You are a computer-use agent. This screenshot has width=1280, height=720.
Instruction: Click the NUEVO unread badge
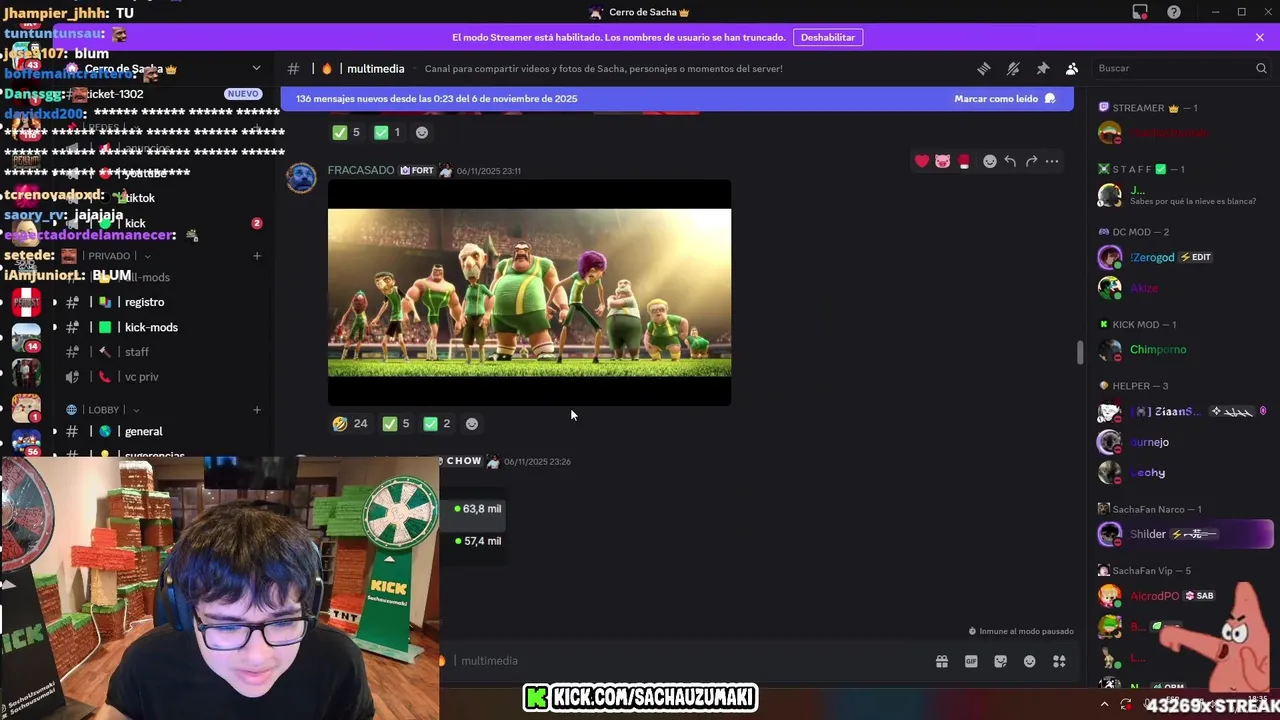tap(243, 94)
